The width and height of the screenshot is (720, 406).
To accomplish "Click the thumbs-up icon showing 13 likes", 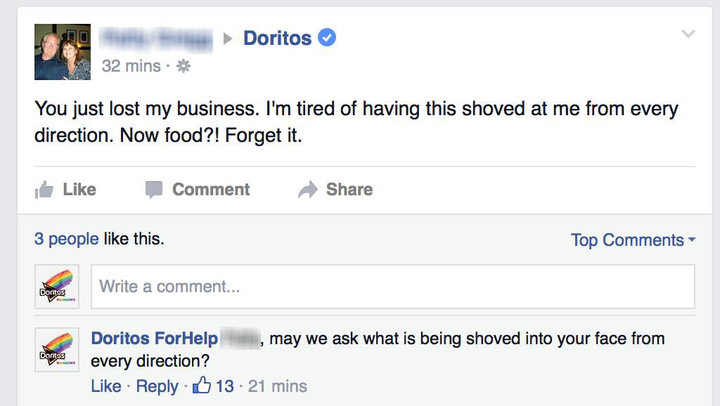I will tap(202, 385).
